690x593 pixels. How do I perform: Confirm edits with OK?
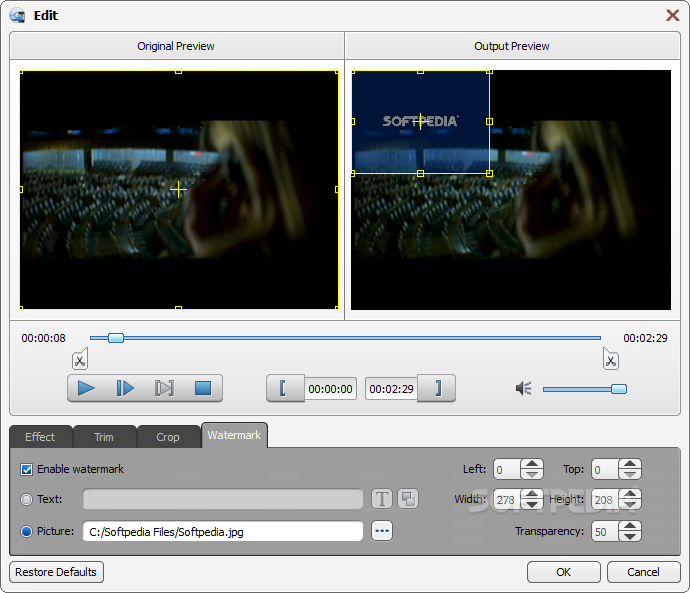[563, 572]
